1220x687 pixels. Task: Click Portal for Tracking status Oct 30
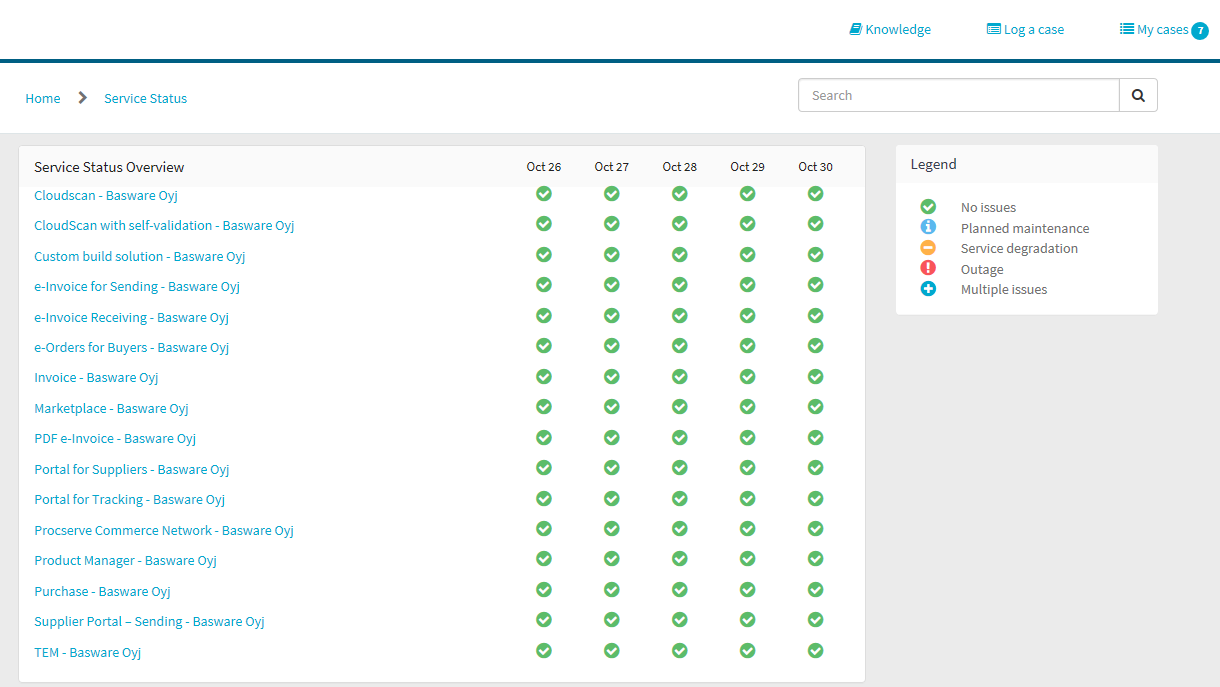point(816,498)
